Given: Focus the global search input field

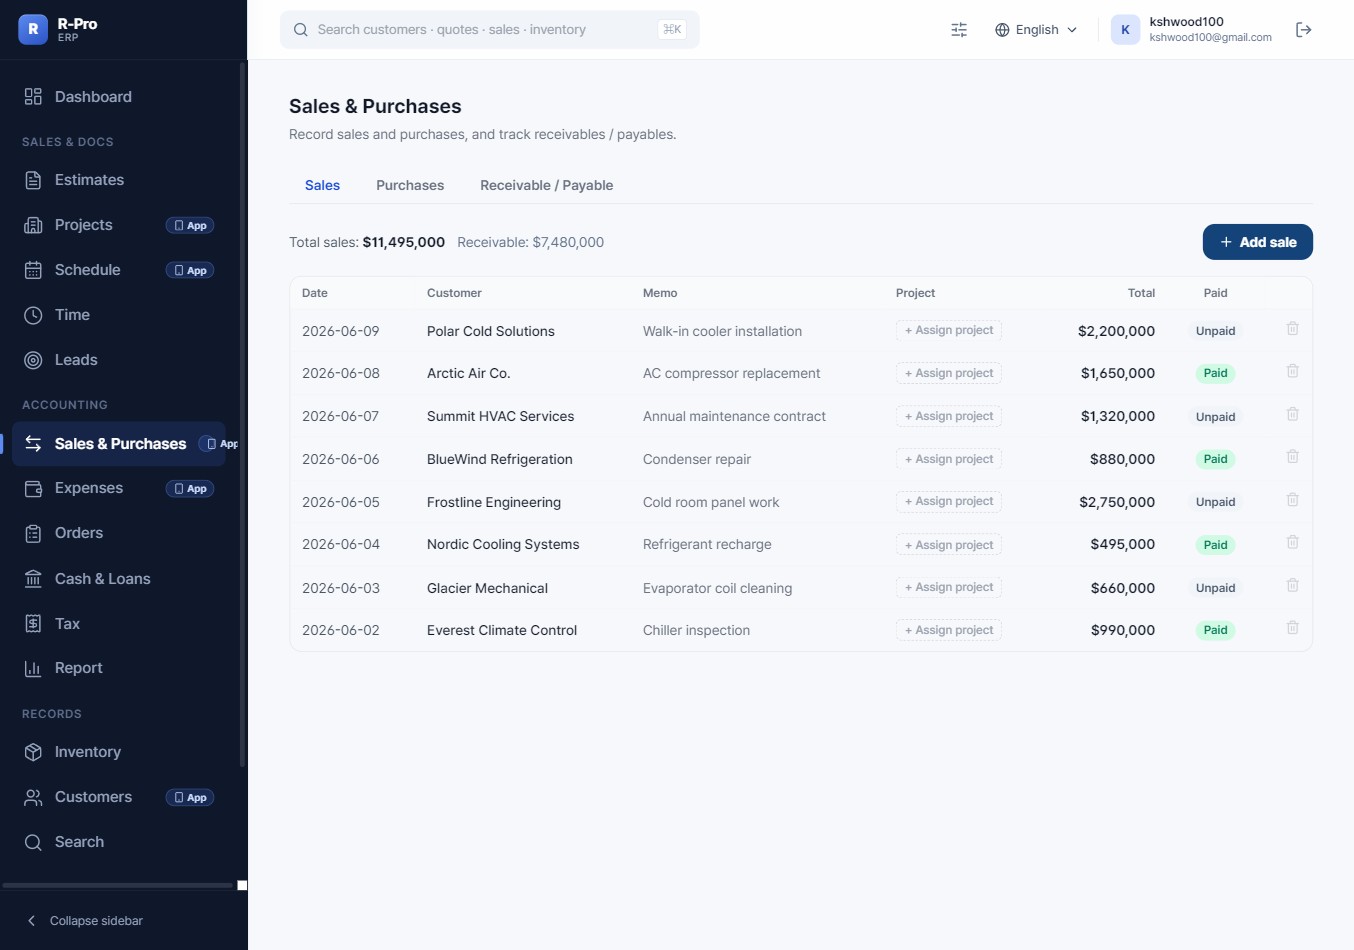Looking at the screenshot, I should point(490,30).
